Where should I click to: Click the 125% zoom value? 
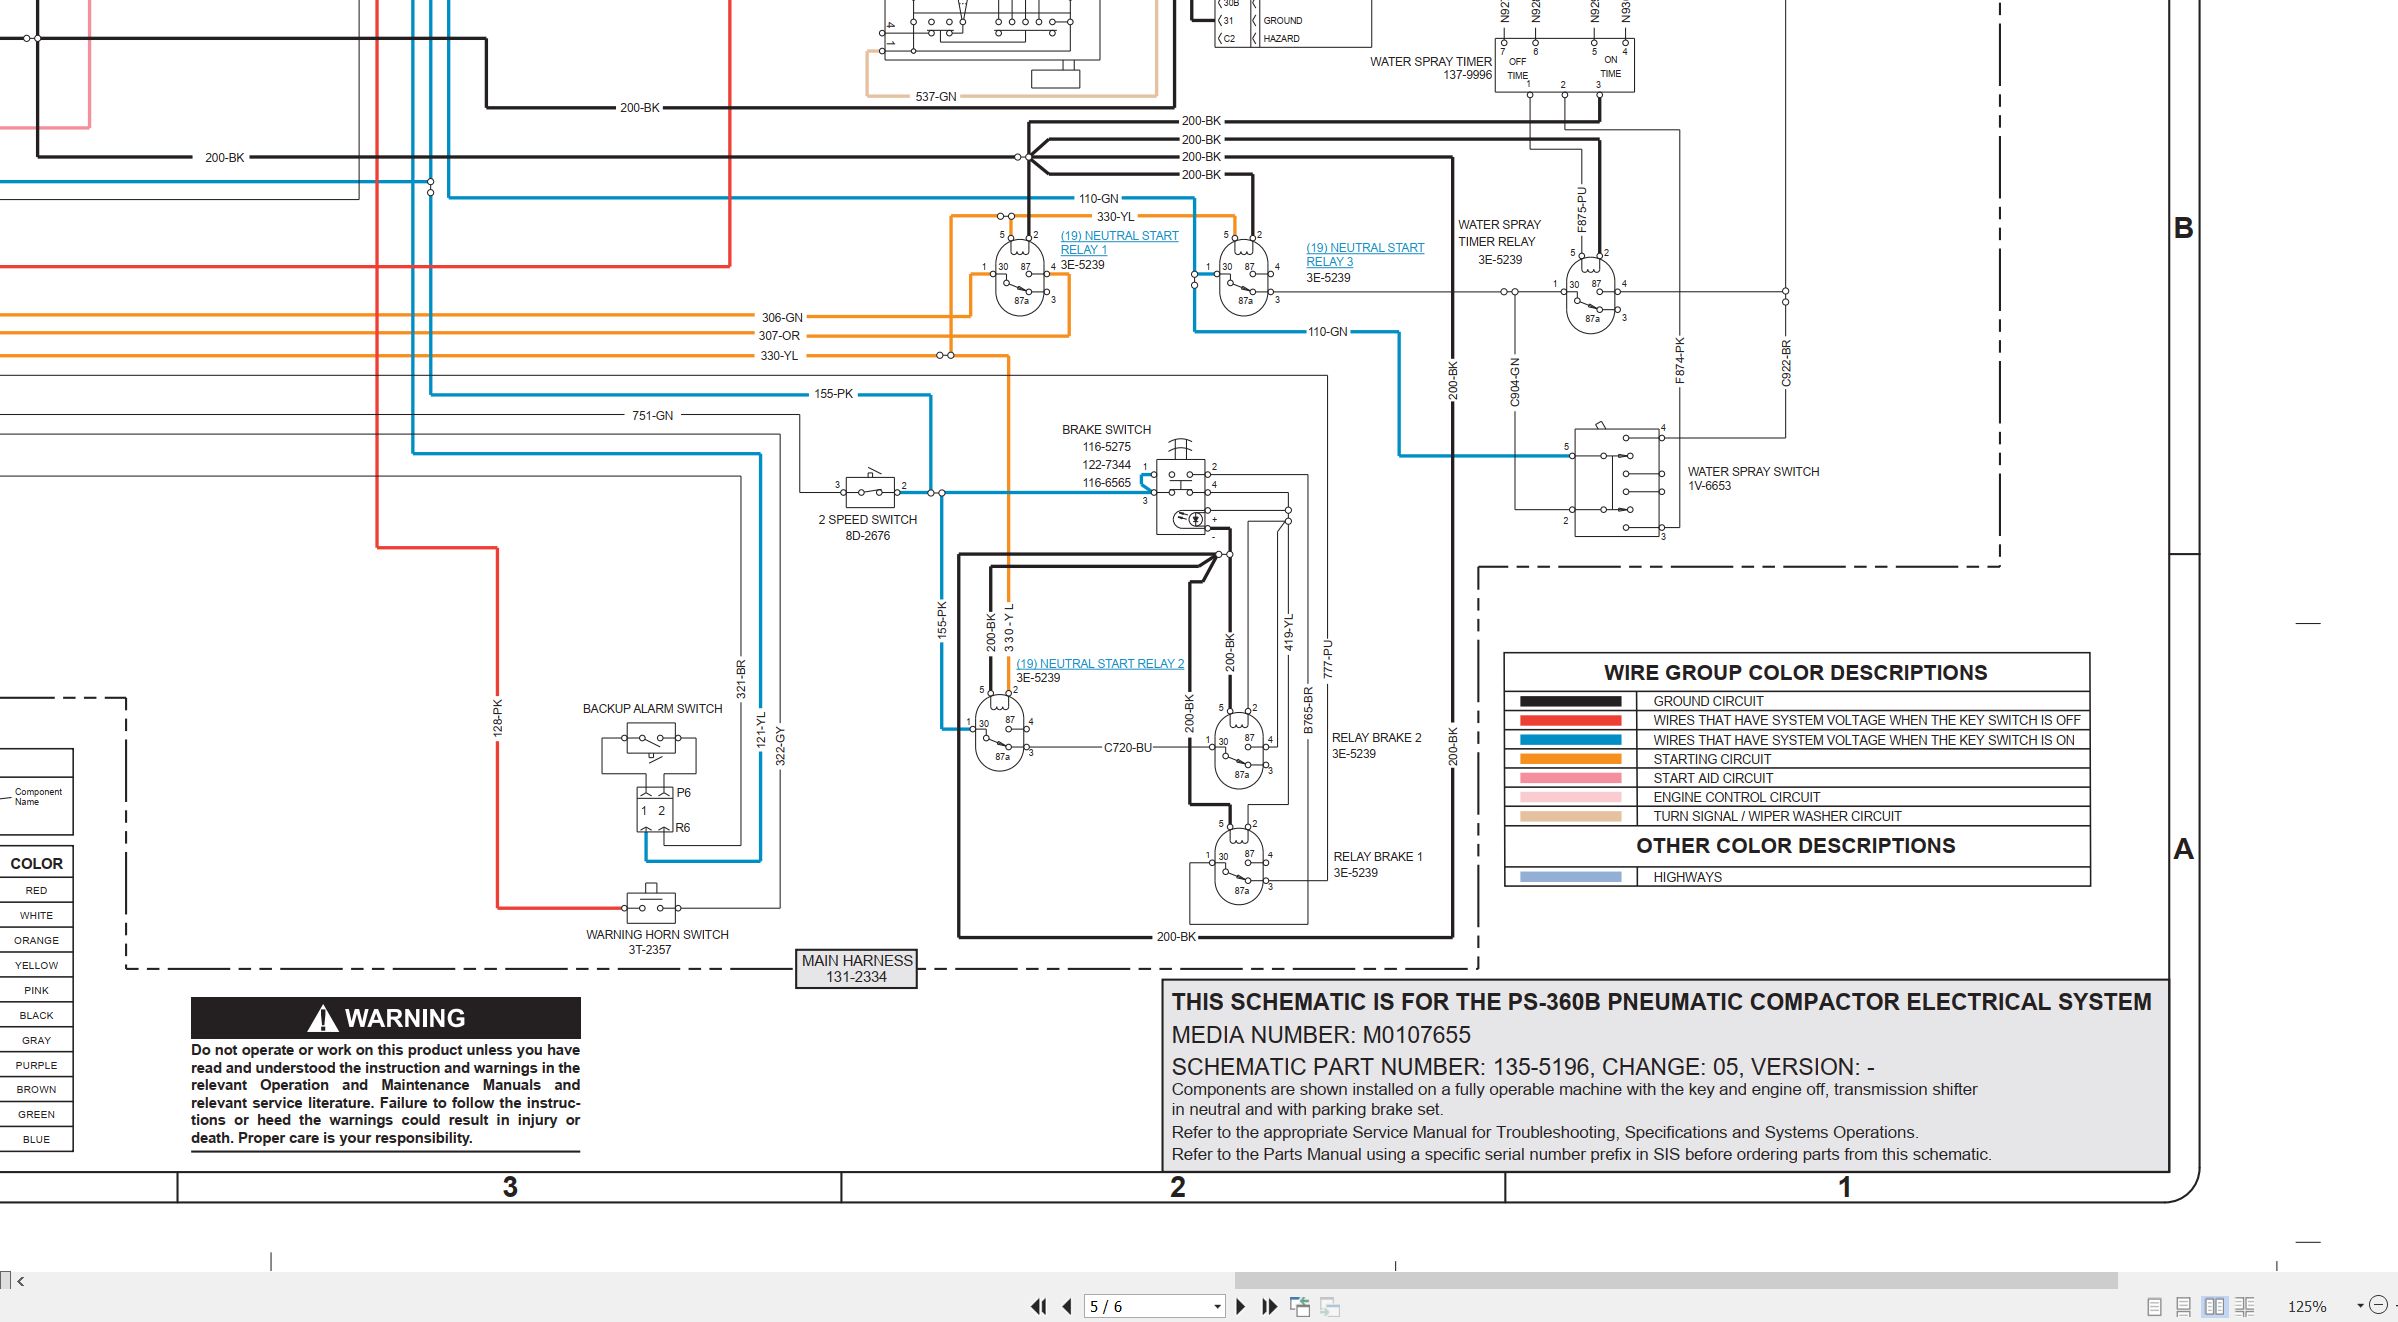click(x=2306, y=1306)
